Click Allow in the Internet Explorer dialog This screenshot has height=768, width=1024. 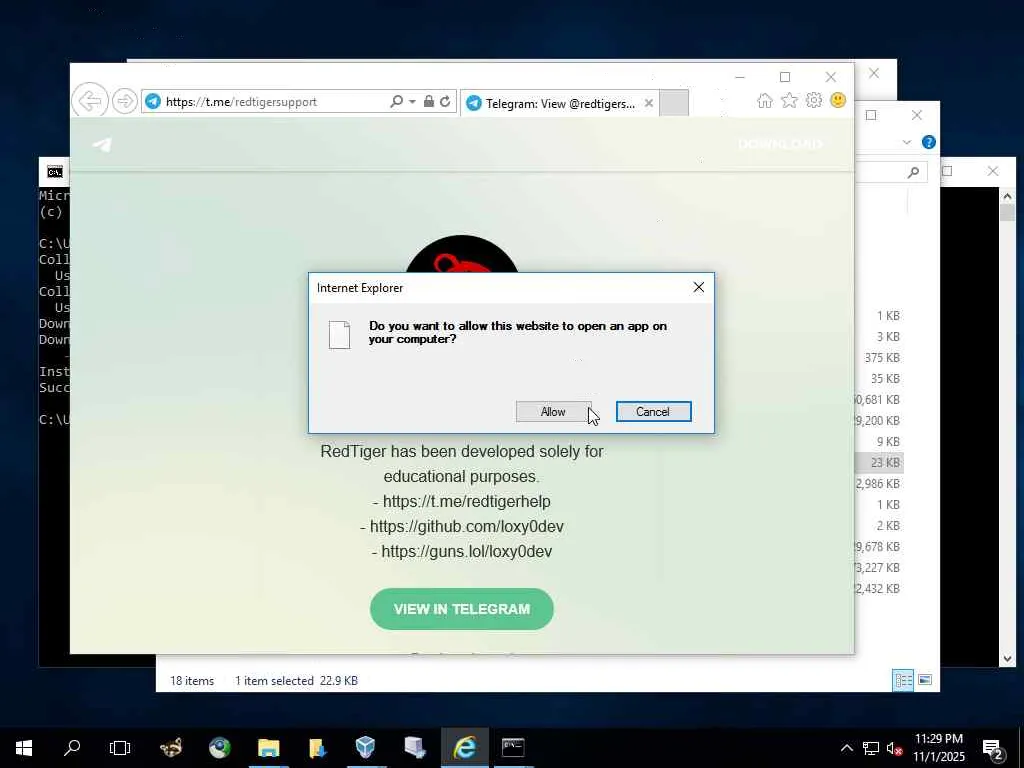pyautogui.click(x=553, y=411)
